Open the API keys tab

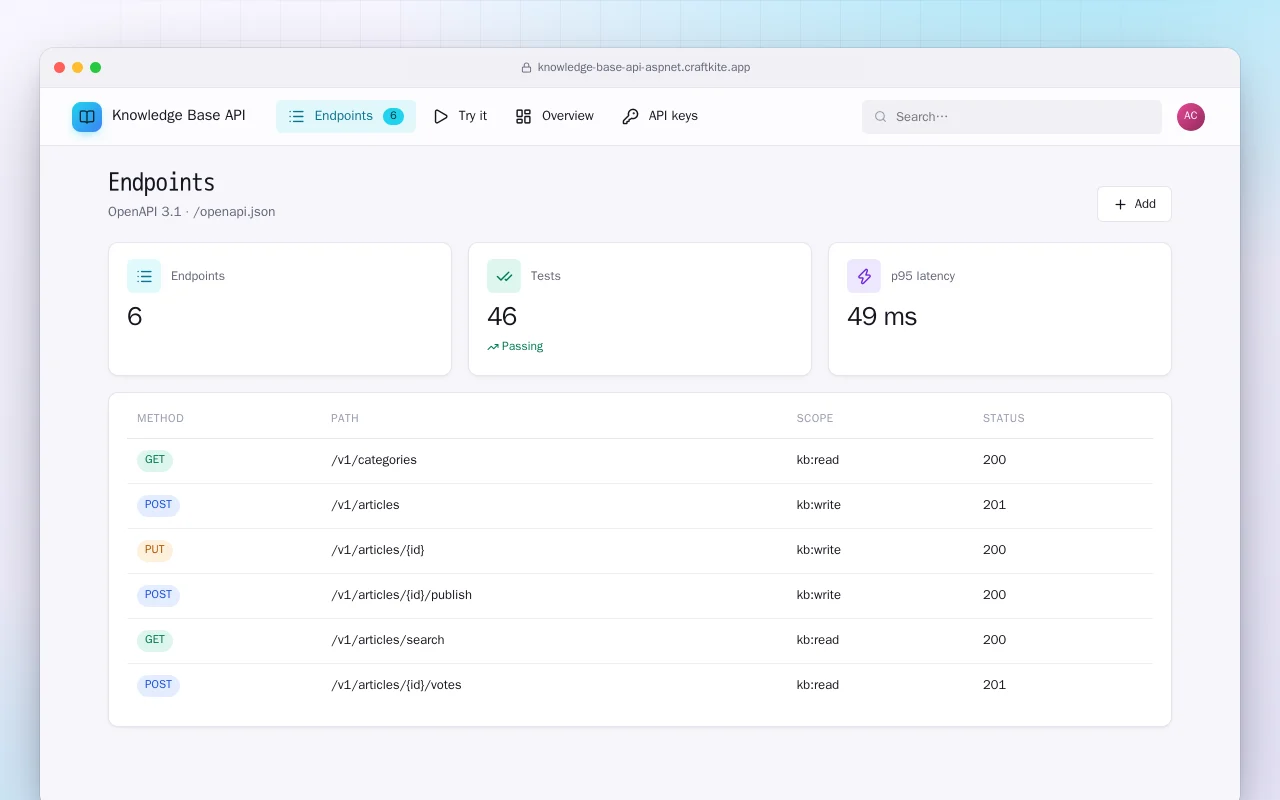point(660,117)
